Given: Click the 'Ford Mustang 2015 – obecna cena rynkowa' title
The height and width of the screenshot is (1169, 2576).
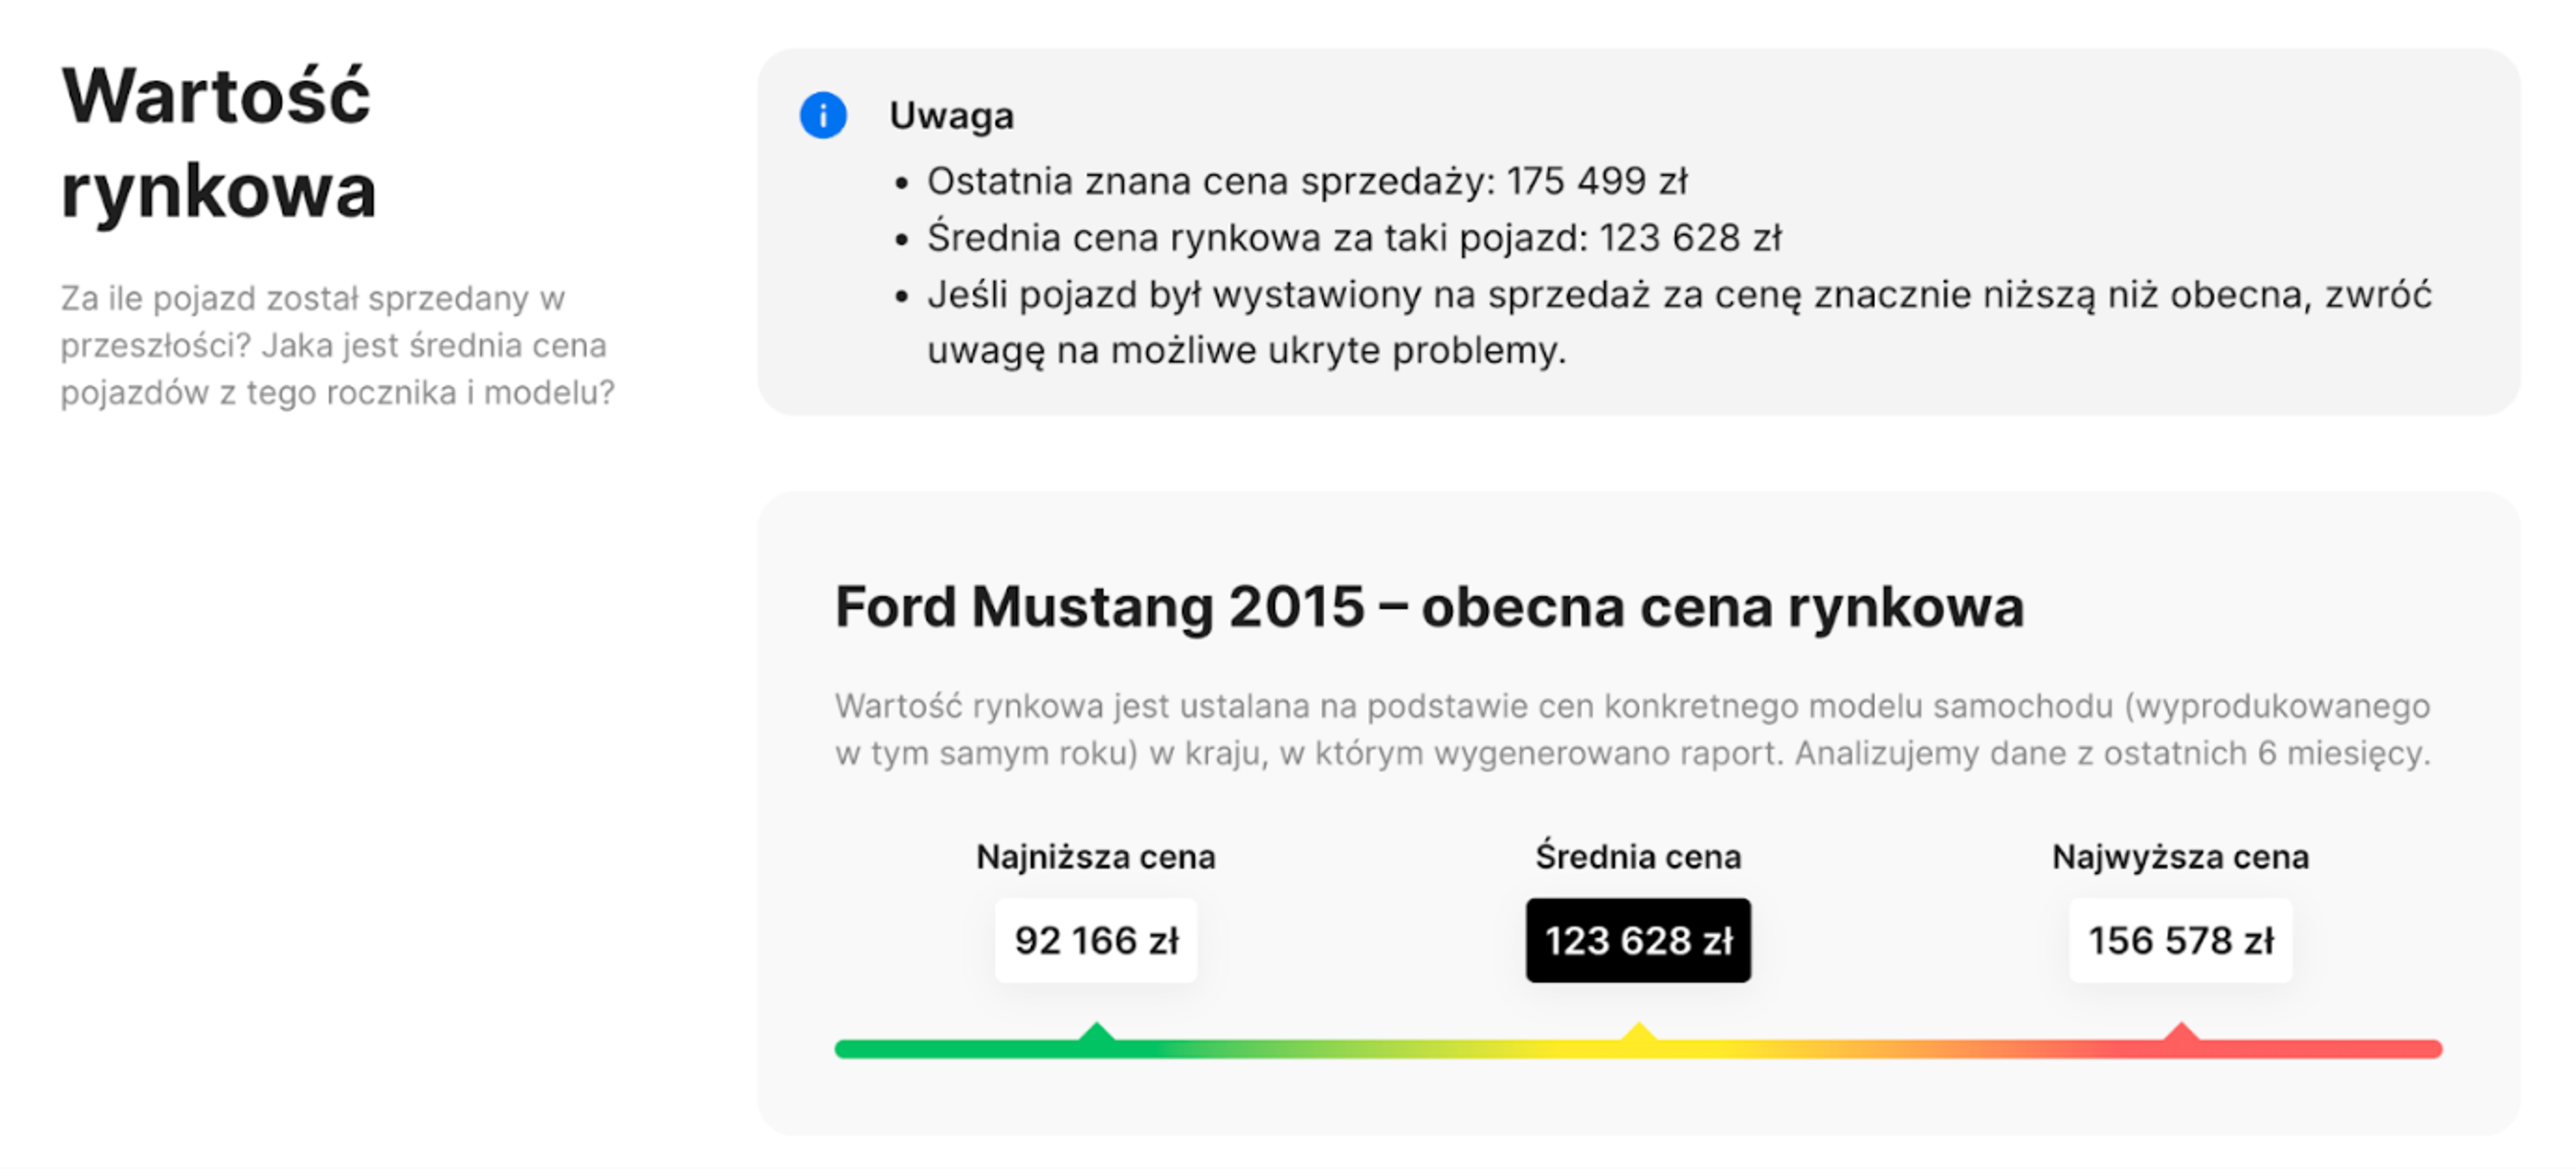Looking at the screenshot, I should point(1429,606).
